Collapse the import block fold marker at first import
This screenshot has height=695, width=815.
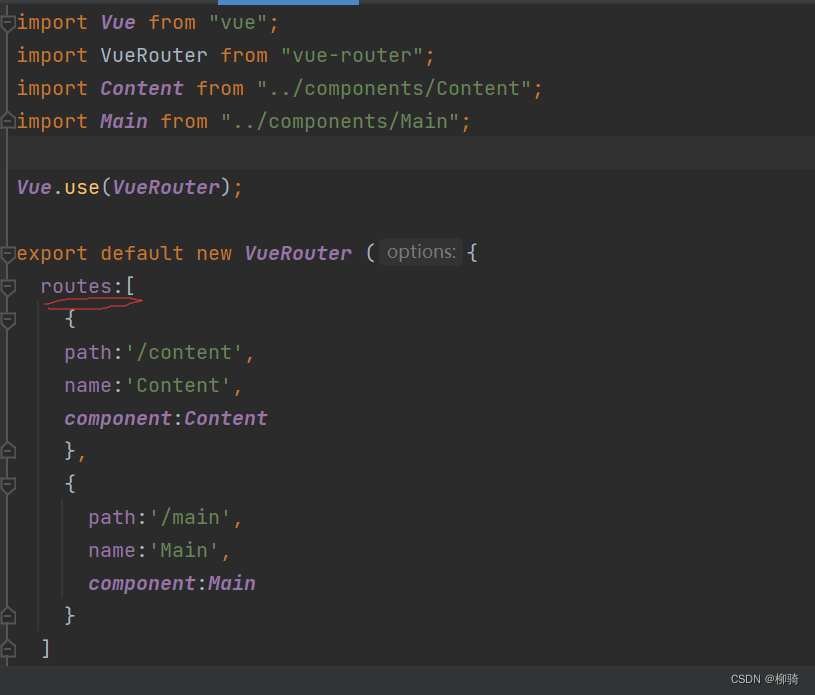[8, 23]
